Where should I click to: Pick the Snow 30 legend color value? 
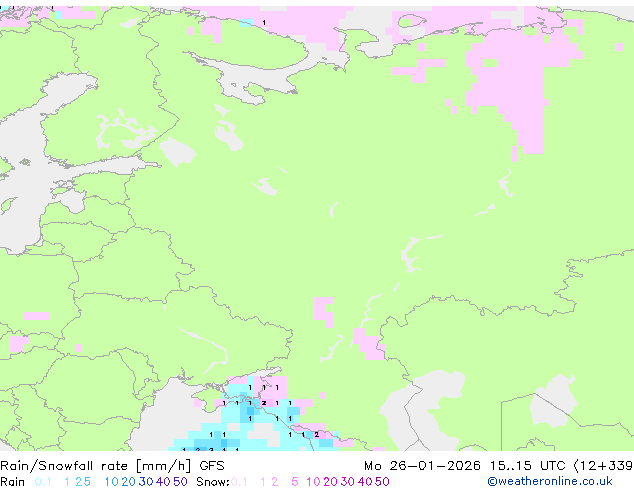(347, 482)
